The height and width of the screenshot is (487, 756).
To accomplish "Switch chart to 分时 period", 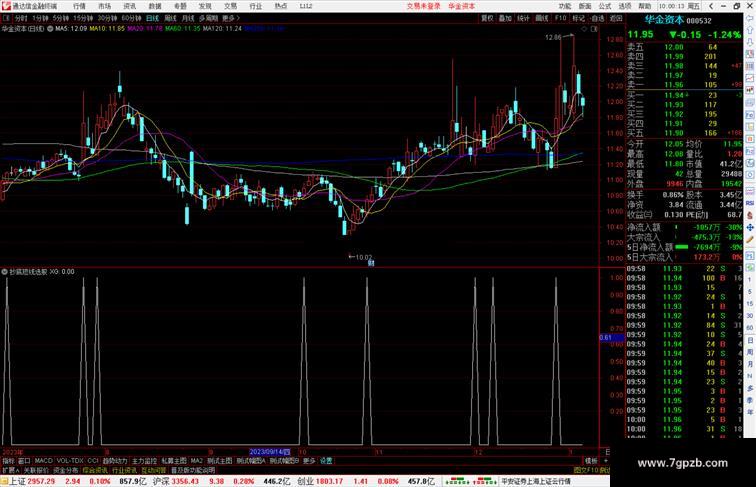I will coord(21,18).
